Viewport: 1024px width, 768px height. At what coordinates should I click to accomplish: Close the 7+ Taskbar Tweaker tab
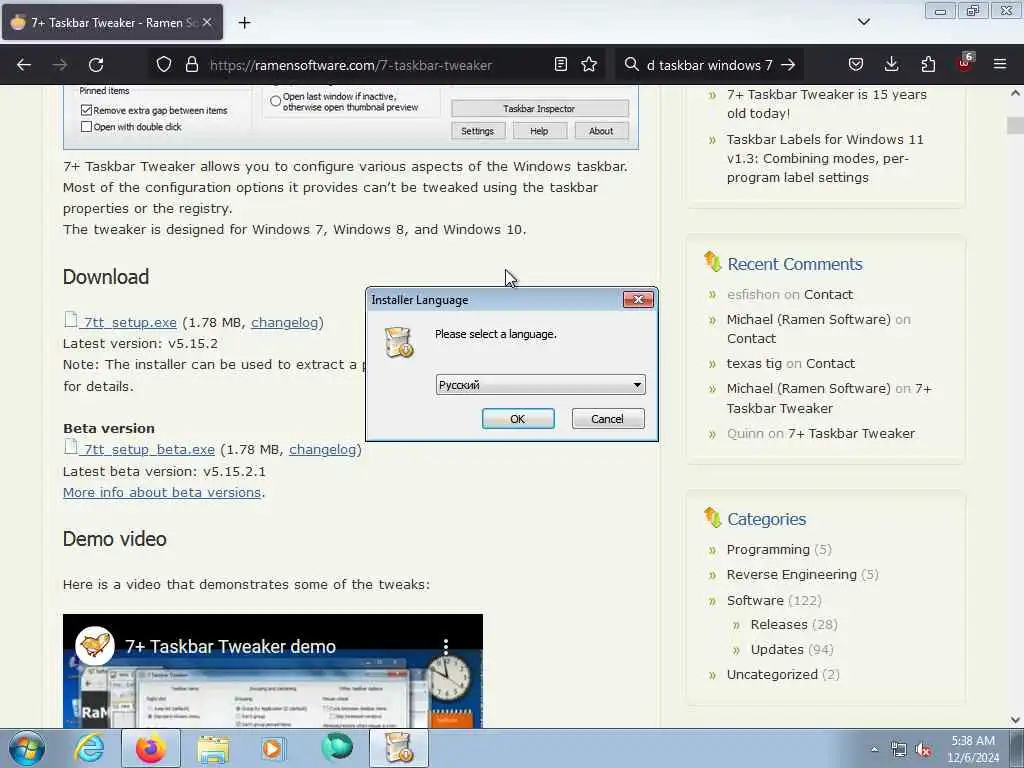tap(207, 22)
